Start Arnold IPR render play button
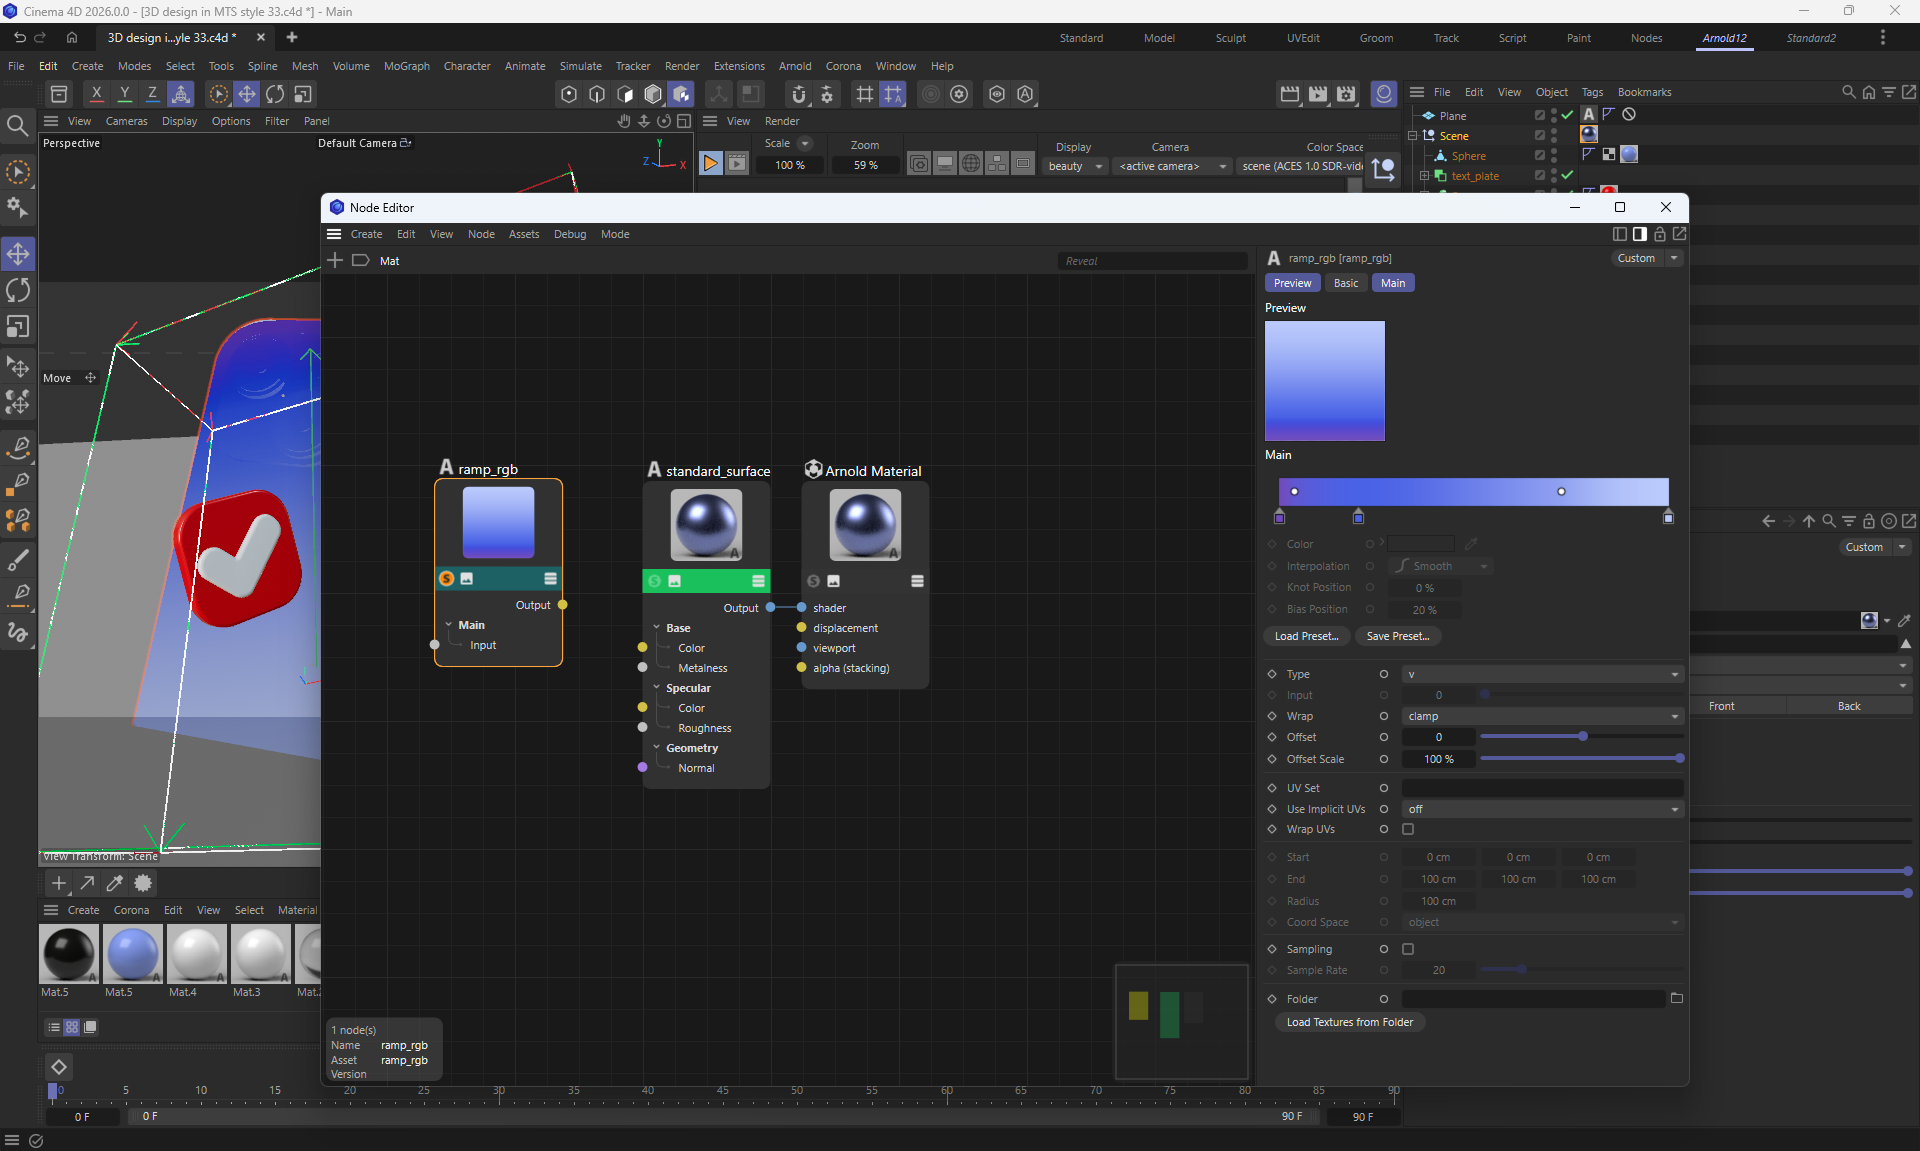Viewport: 1920px width, 1151px height. coord(710,164)
